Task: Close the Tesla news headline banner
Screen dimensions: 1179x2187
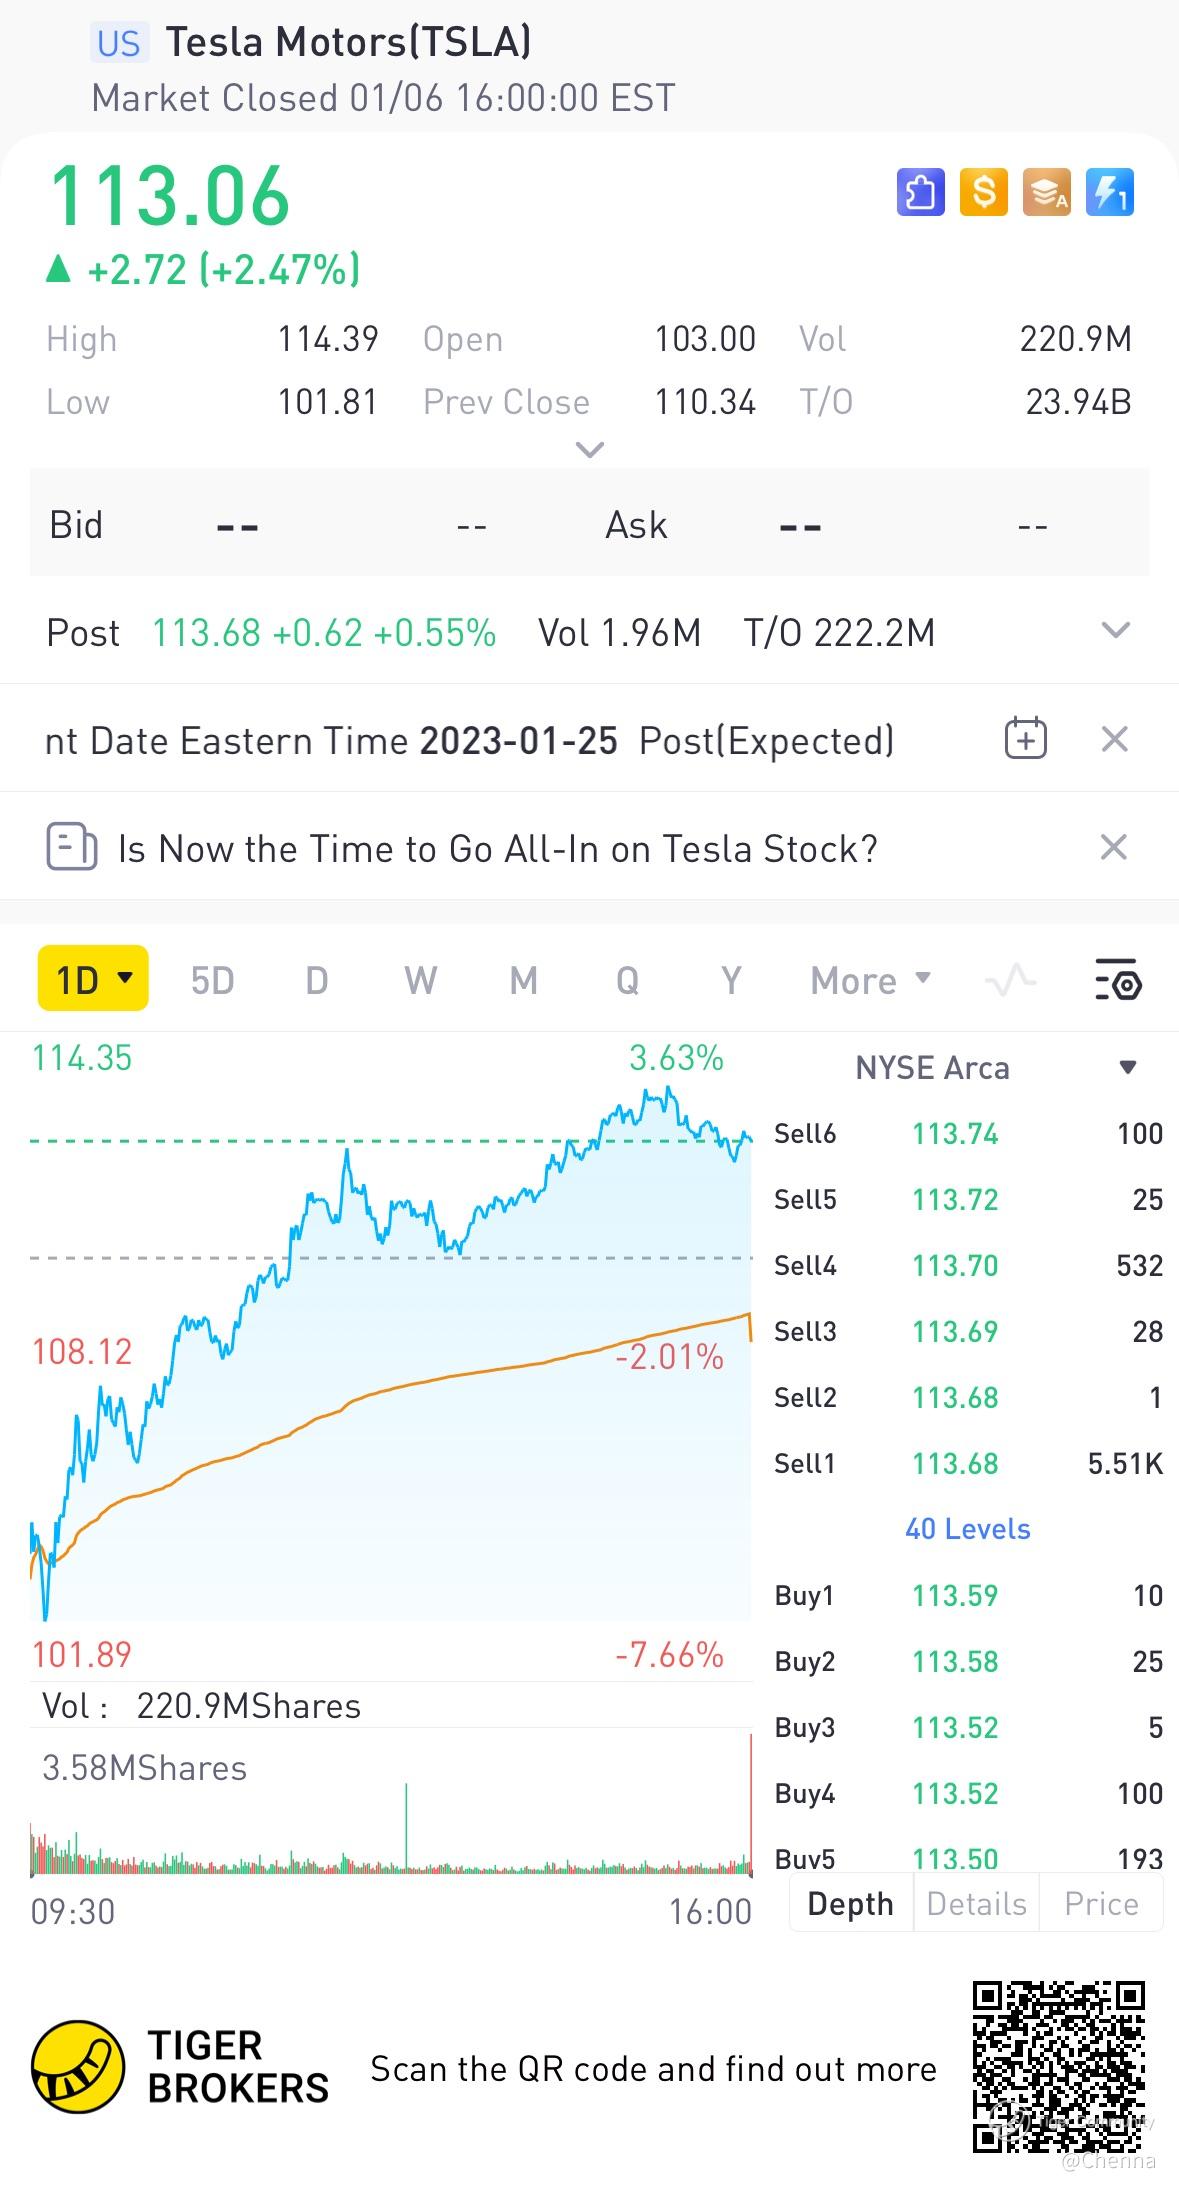Action: [x=1114, y=847]
